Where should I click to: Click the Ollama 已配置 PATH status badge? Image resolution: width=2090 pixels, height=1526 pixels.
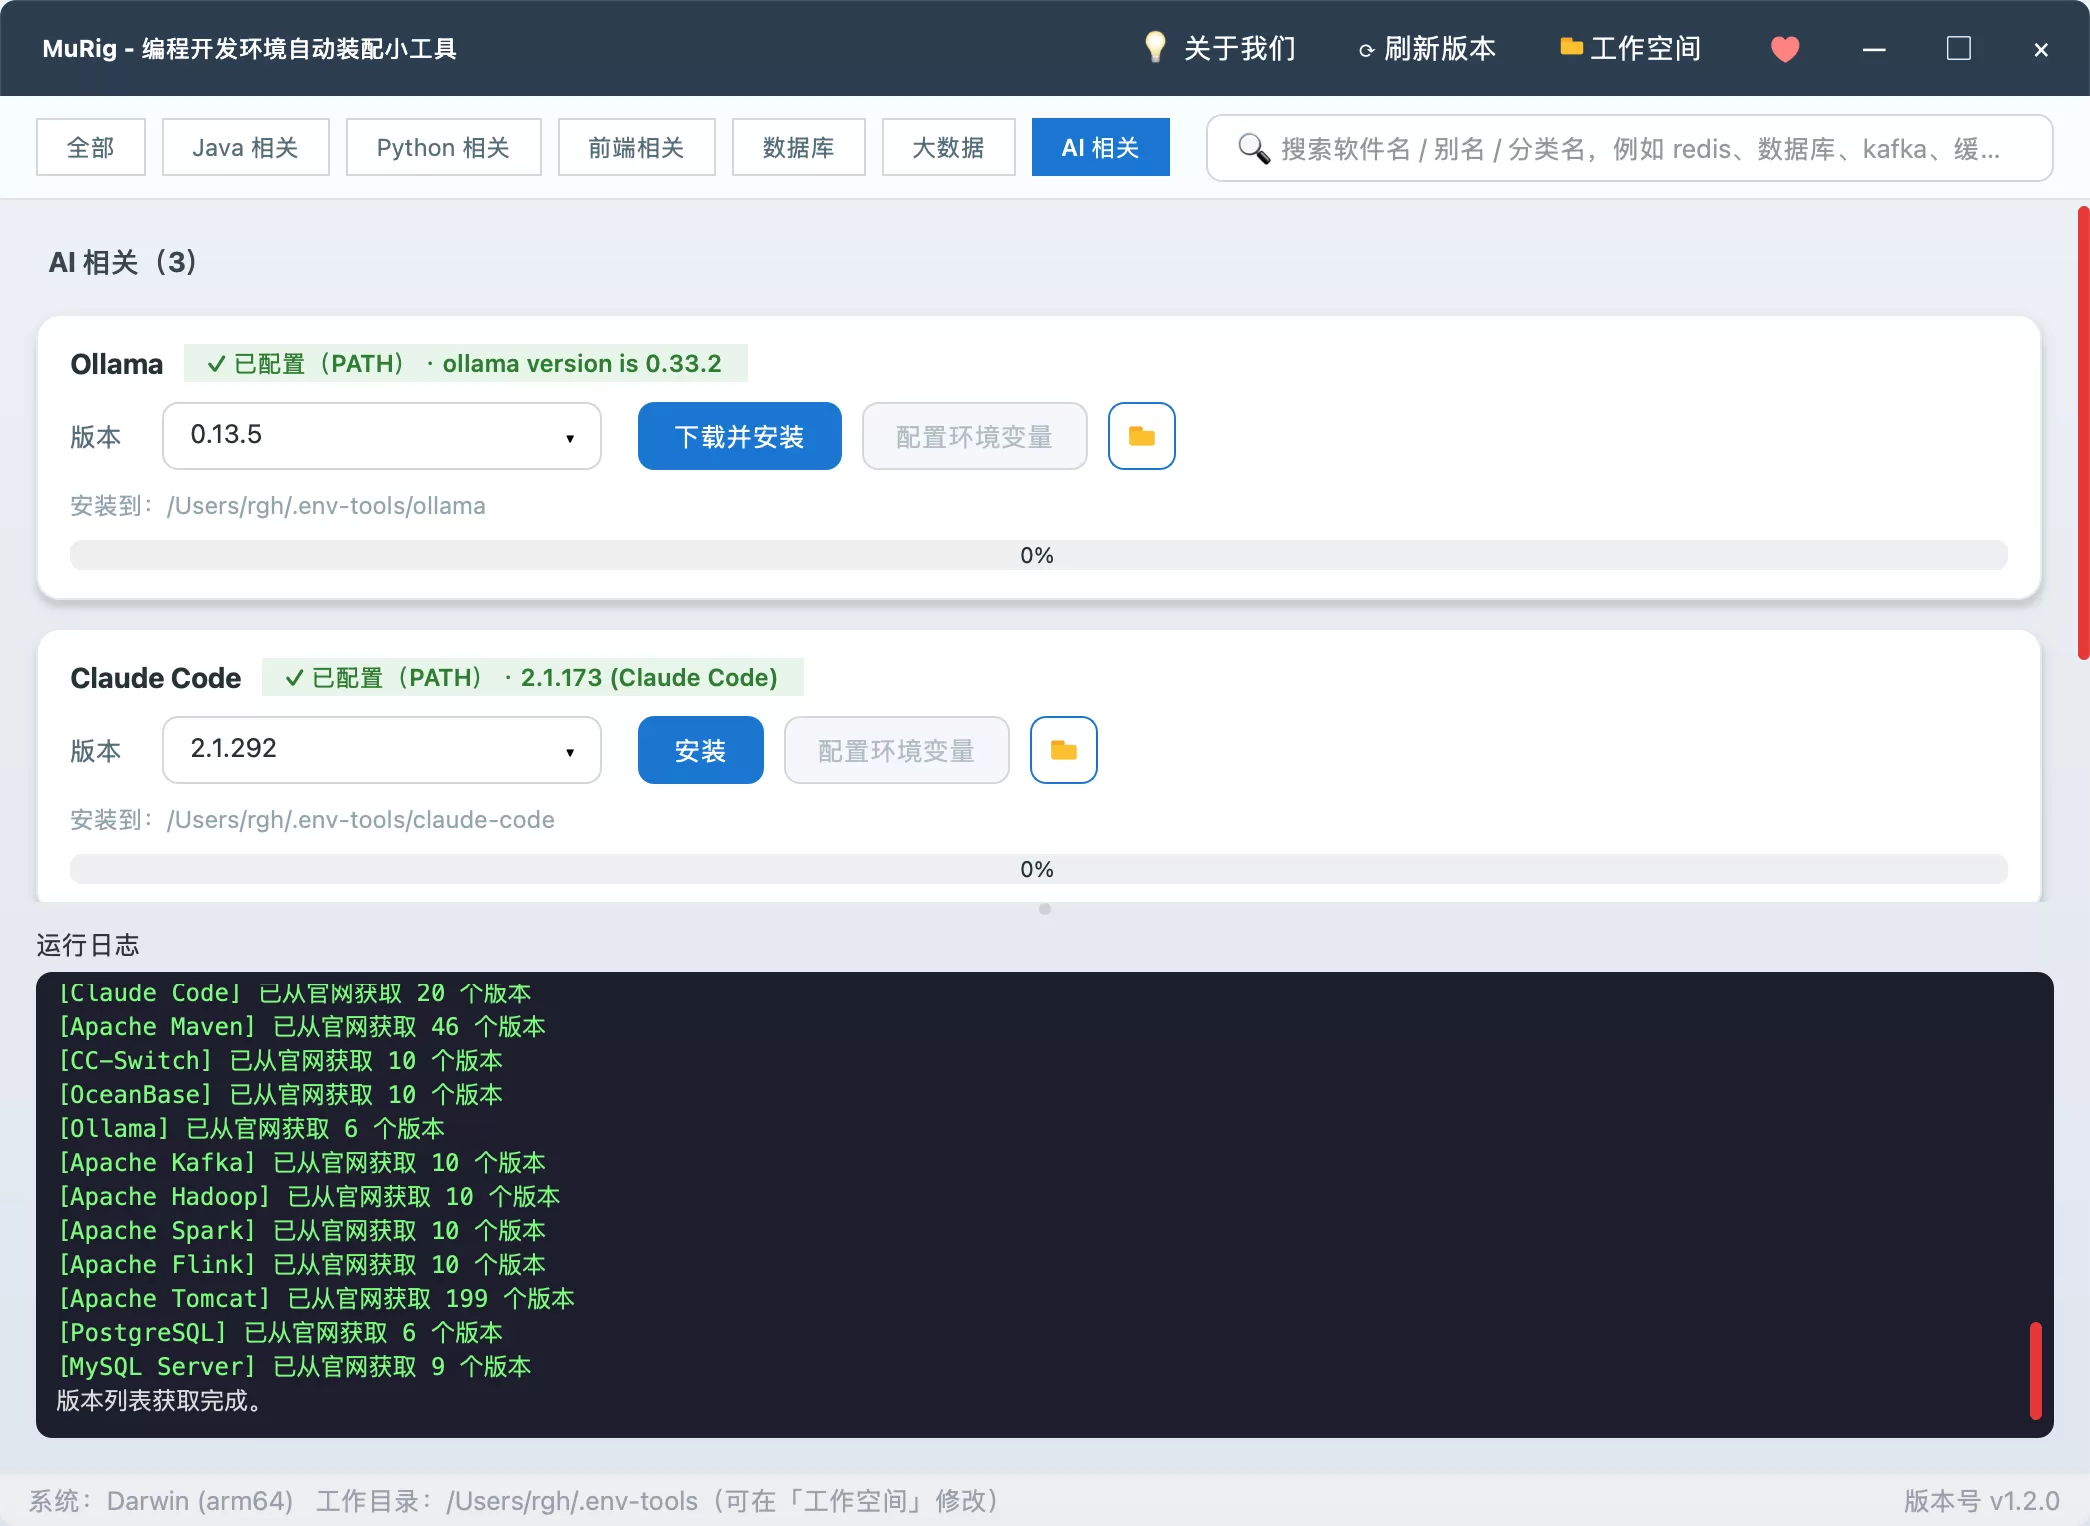click(x=465, y=363)
